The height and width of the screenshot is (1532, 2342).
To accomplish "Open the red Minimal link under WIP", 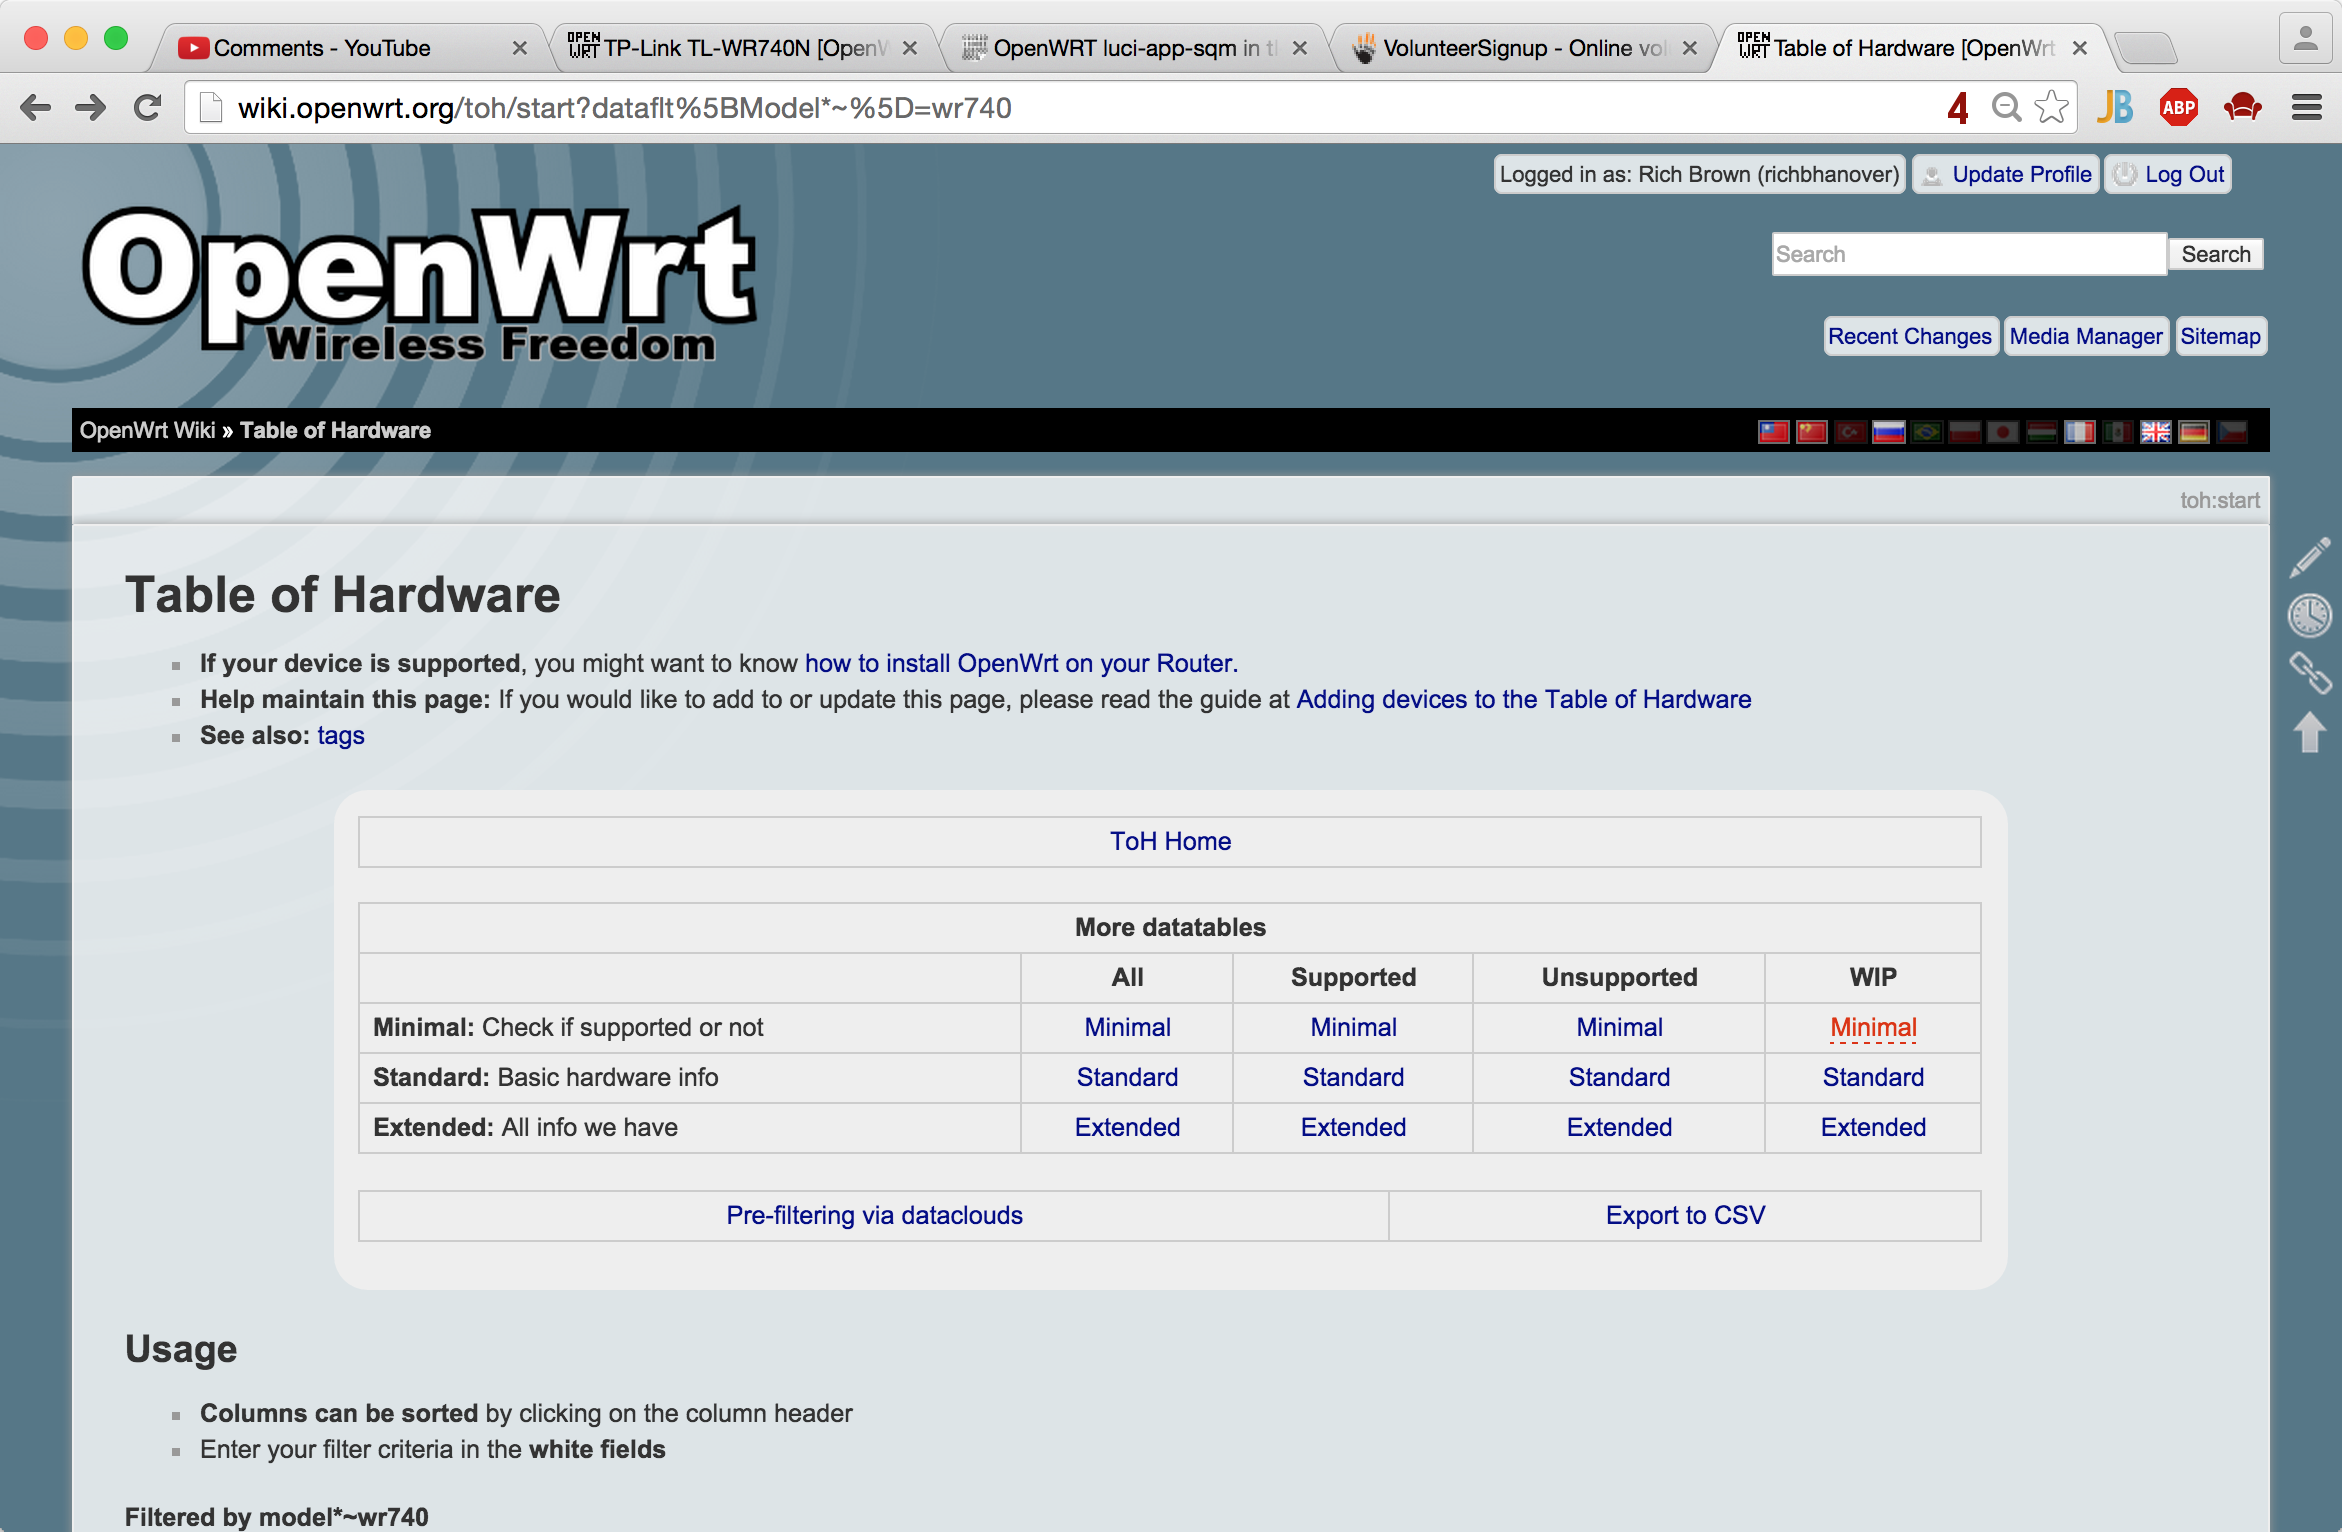I will (x=1873, y=1027).
